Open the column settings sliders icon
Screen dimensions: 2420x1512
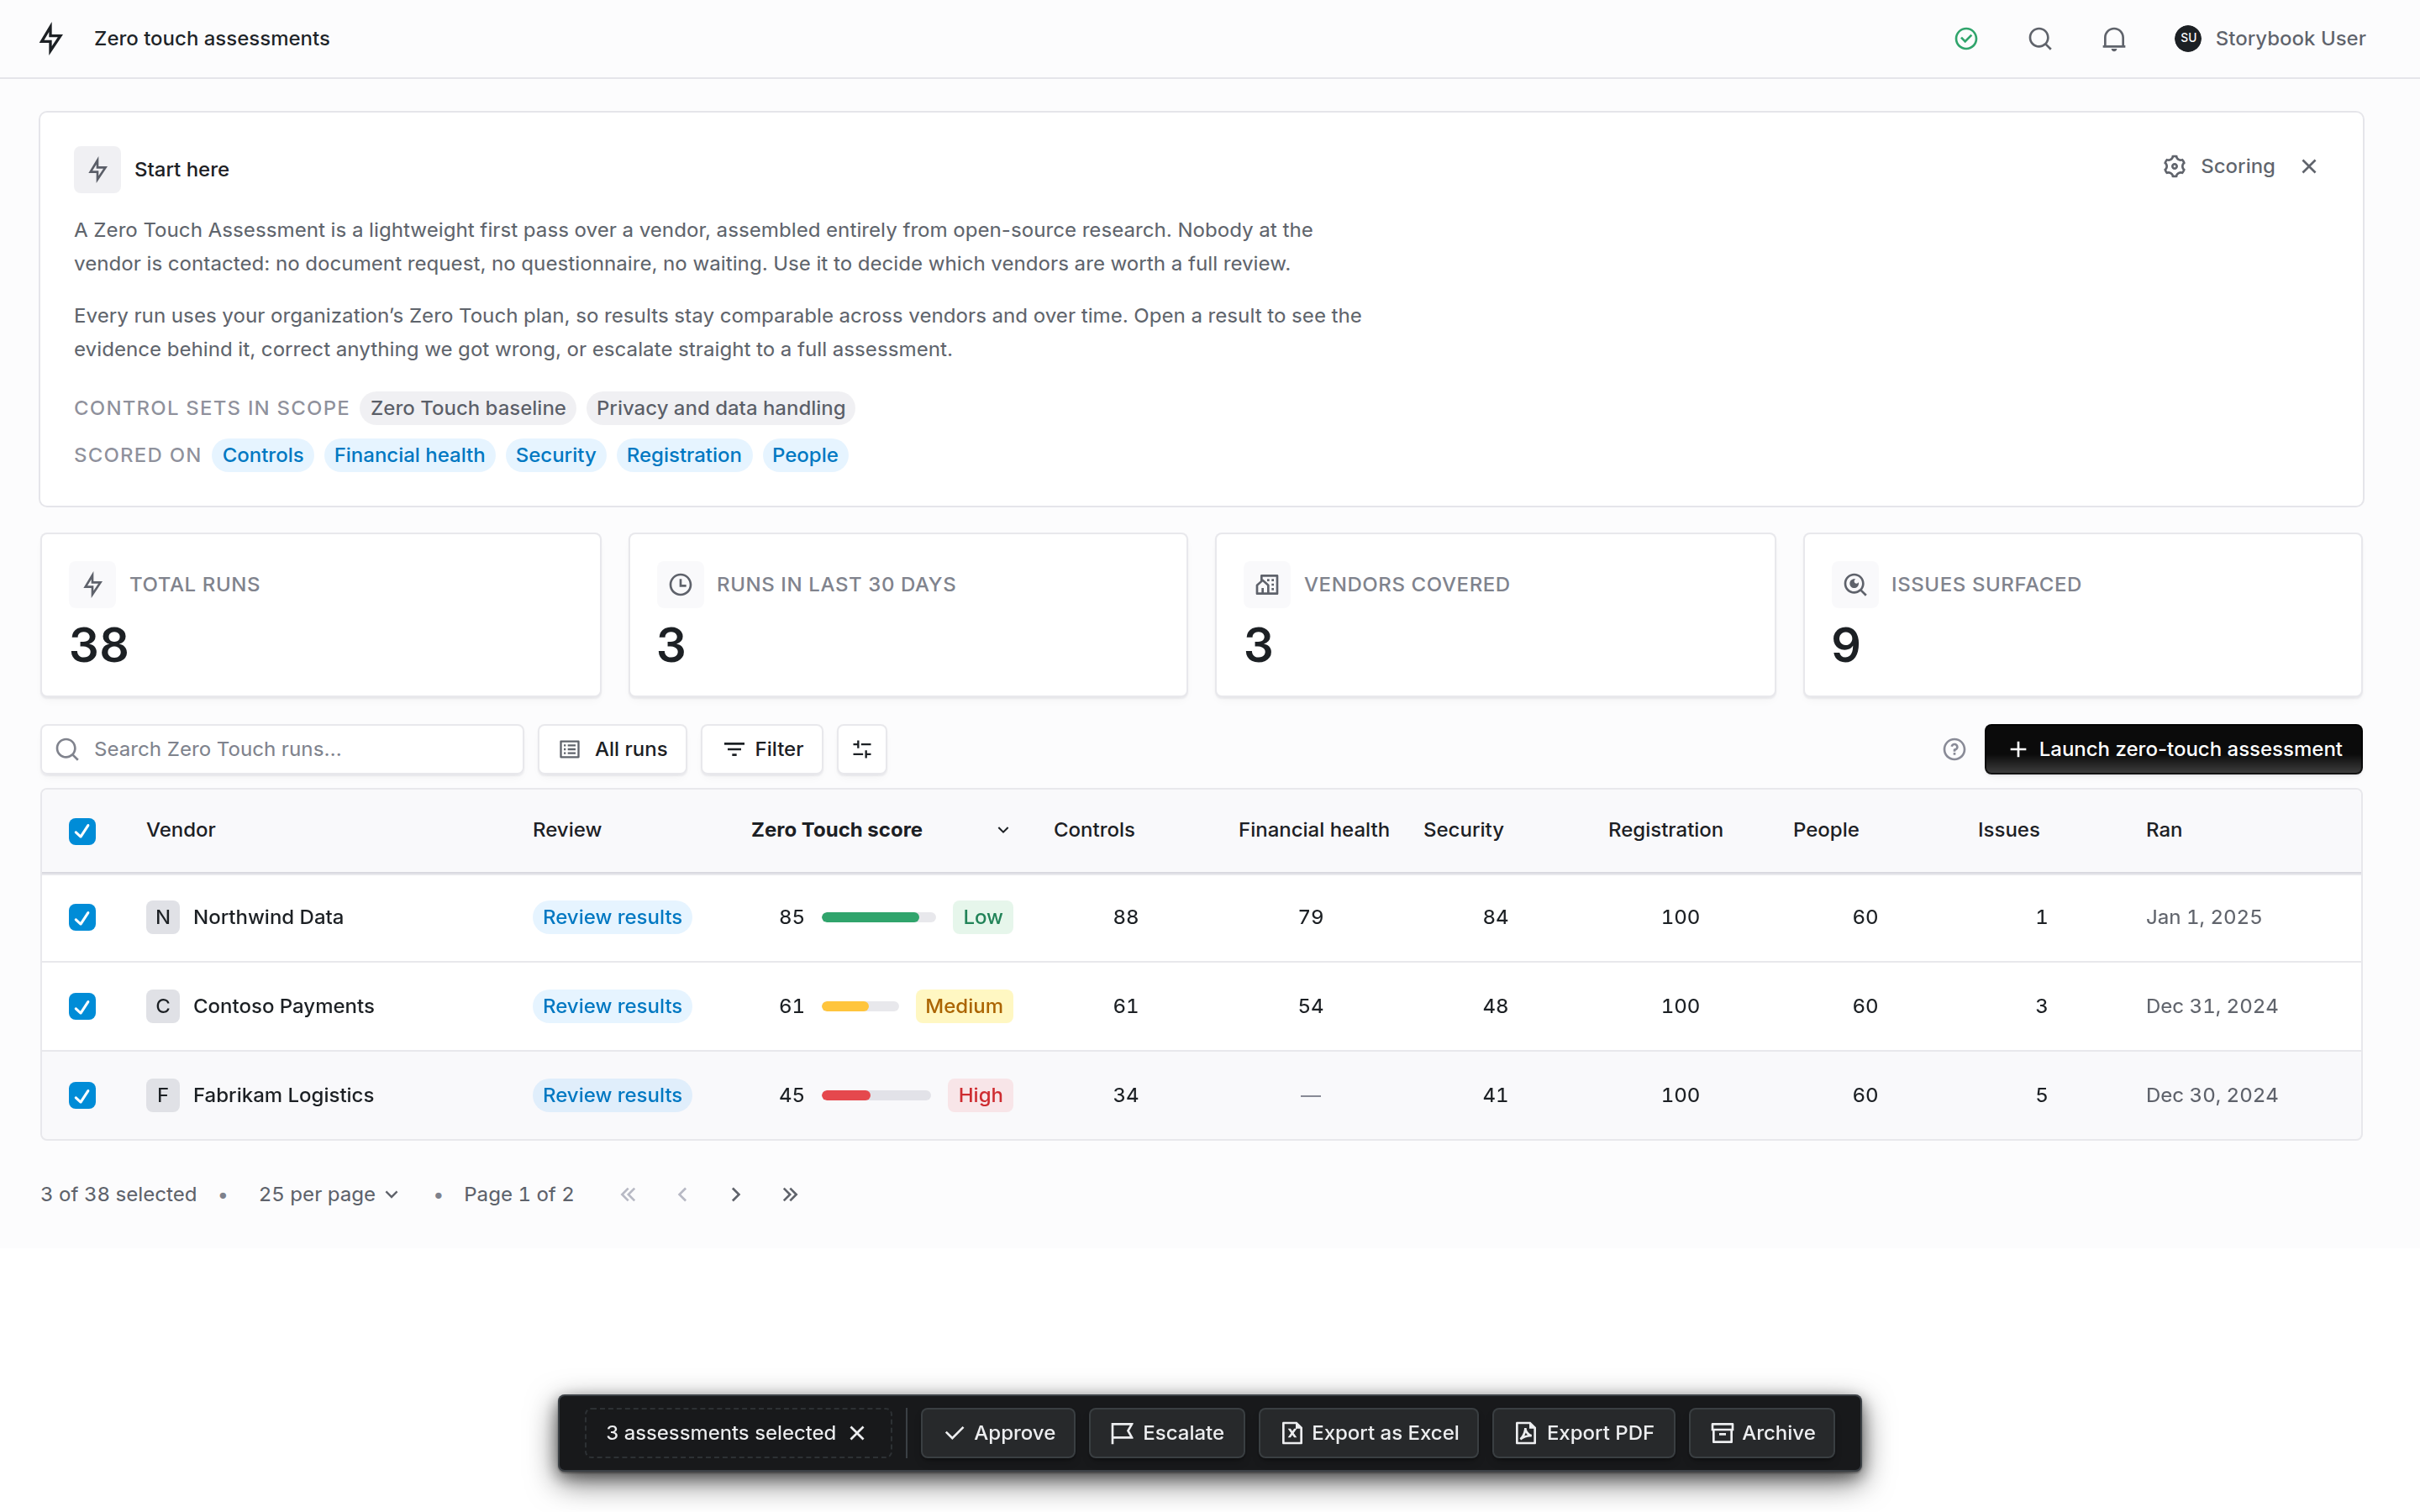862,749
